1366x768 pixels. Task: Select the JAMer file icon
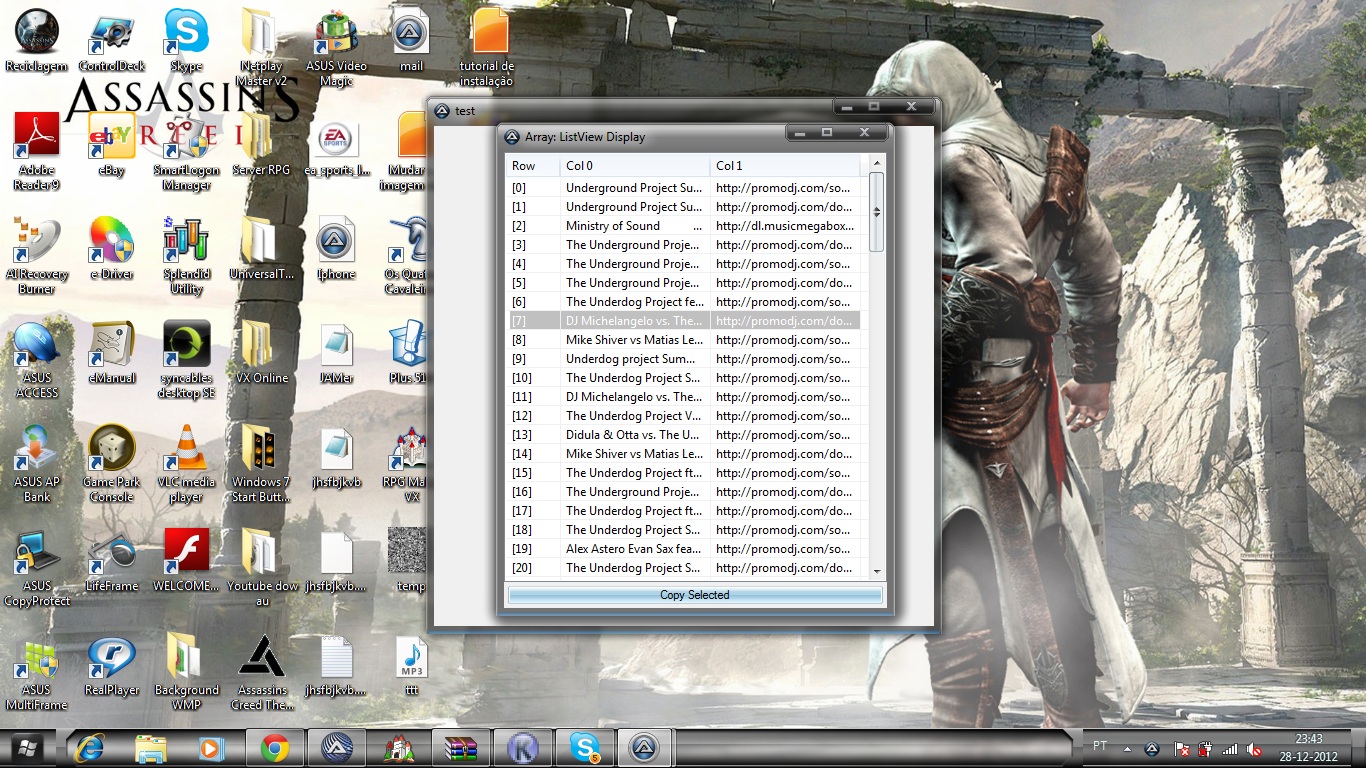click(336, 352)
